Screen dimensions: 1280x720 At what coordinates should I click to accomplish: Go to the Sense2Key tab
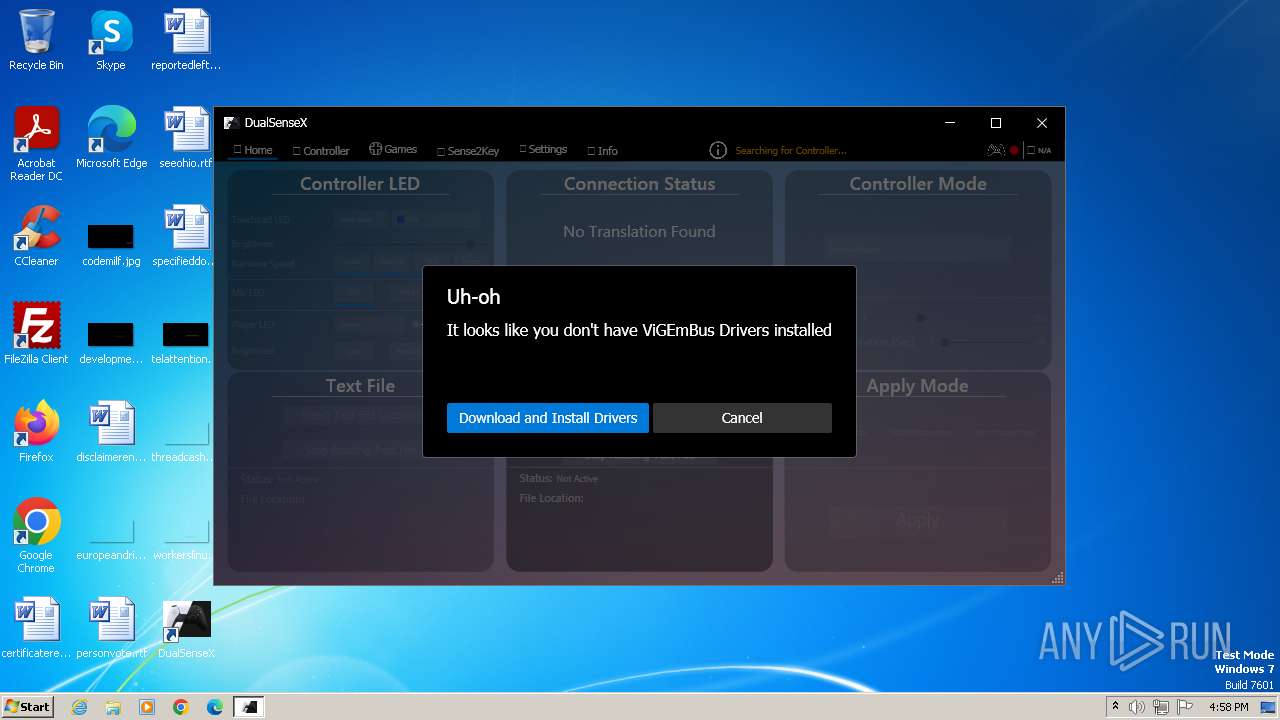(468, 151)
